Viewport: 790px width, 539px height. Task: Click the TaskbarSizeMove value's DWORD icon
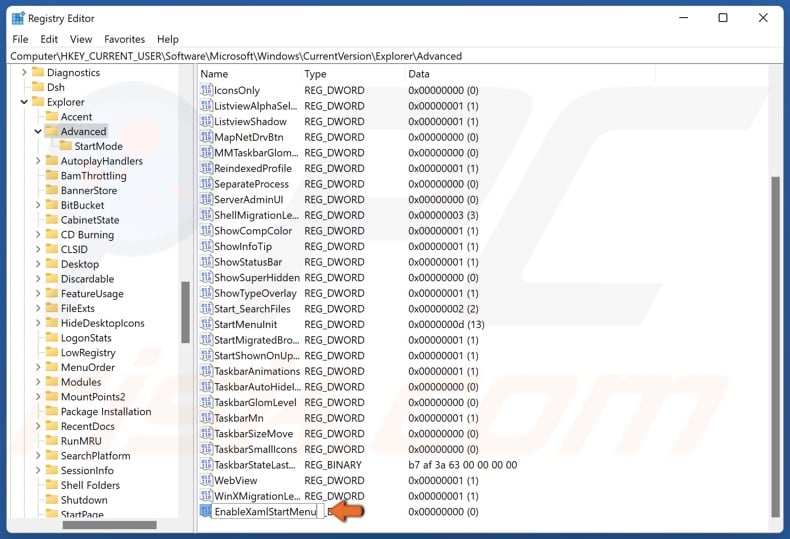click(x=206, y=434)
